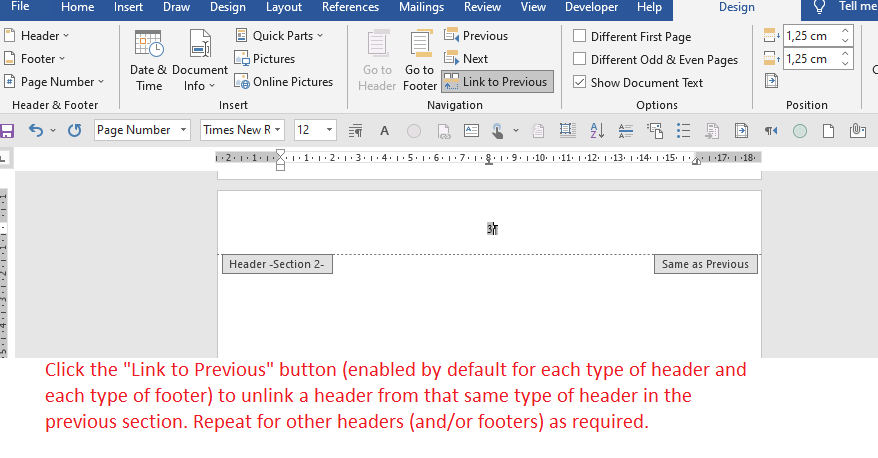Click the bullet list icon in toolbar
This screenshot has height=458, width=878.
pos(683,131)
